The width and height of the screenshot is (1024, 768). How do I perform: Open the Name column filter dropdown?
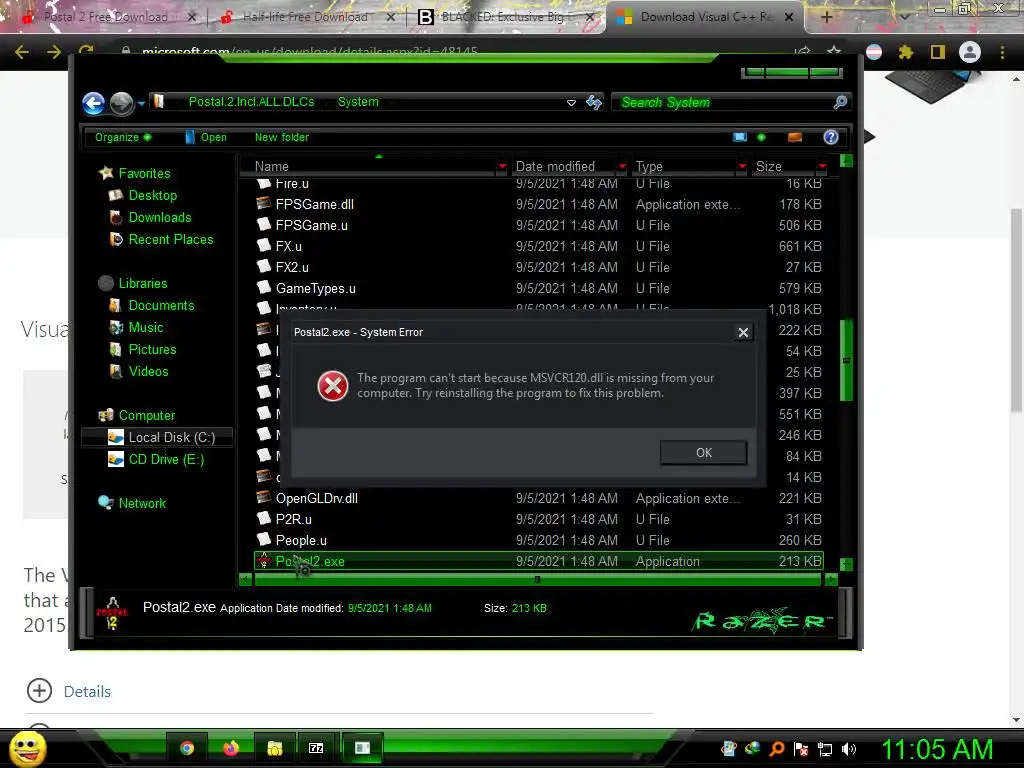click(x=502, y=167)
